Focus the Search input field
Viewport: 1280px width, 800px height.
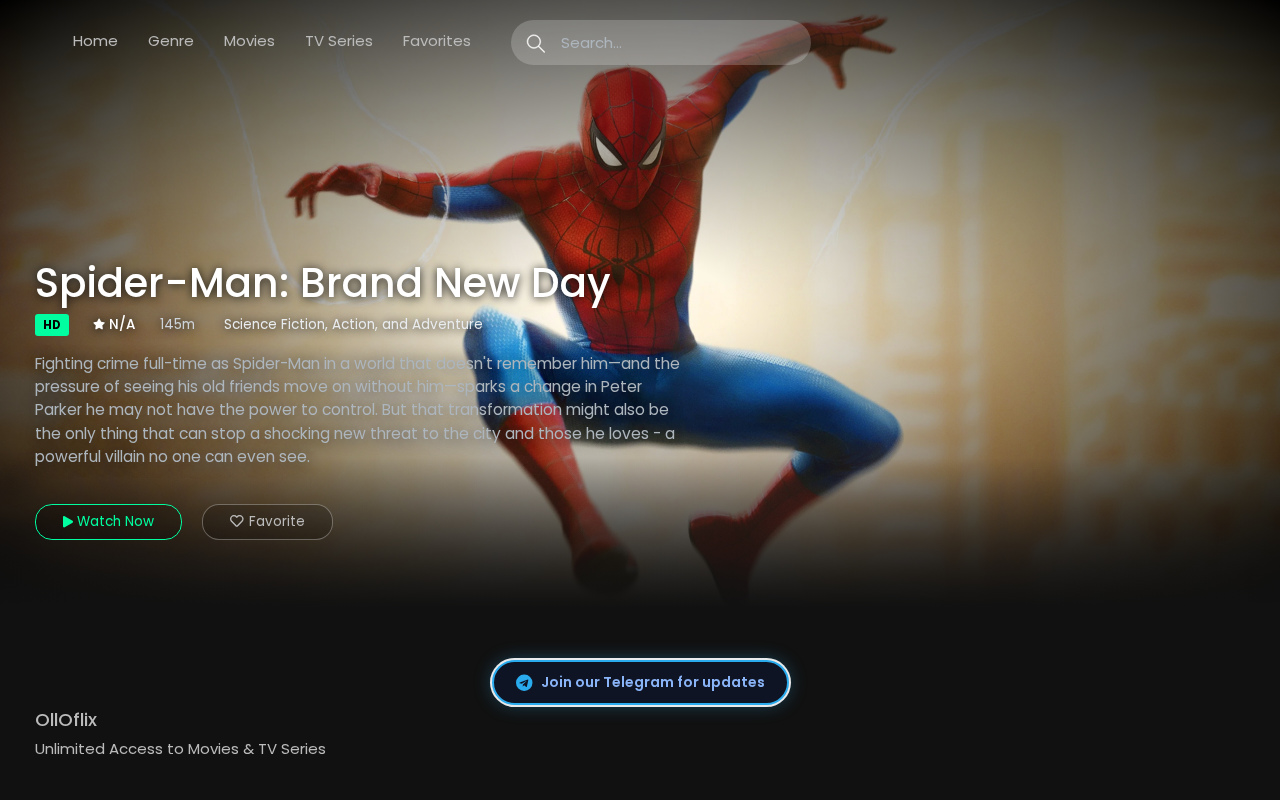661,43
